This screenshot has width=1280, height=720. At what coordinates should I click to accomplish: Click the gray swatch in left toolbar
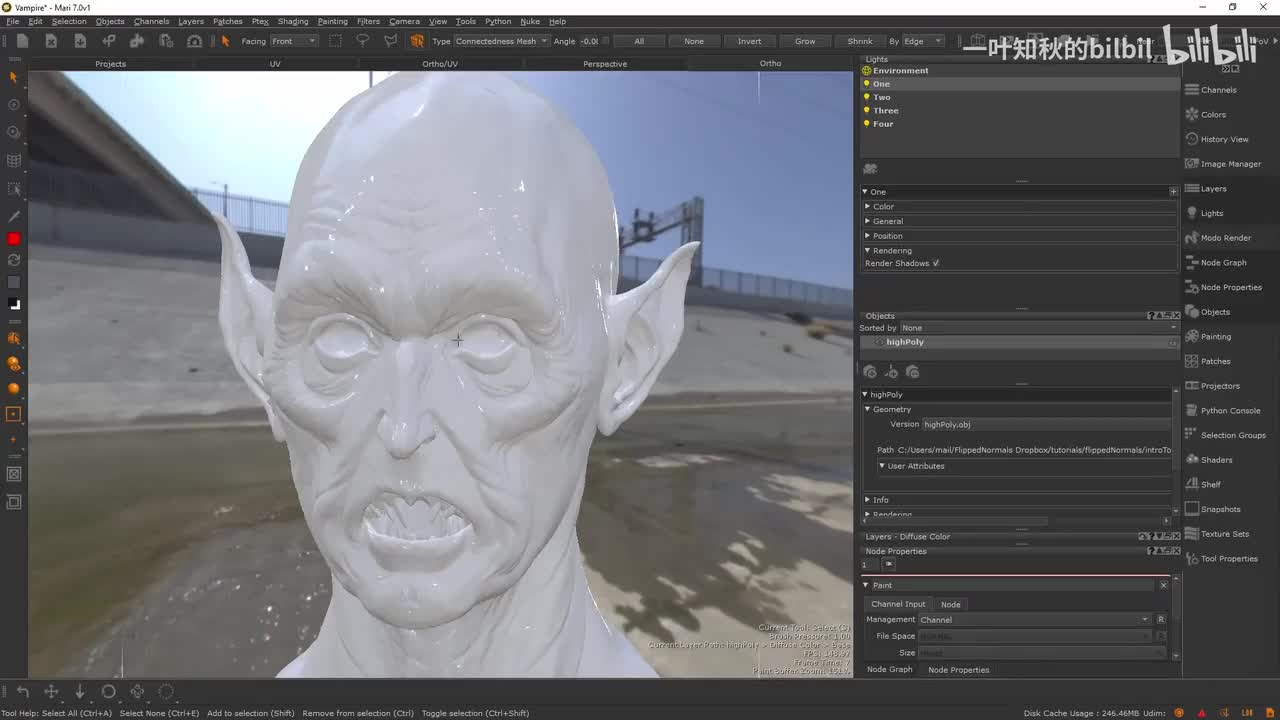[14, 282]
